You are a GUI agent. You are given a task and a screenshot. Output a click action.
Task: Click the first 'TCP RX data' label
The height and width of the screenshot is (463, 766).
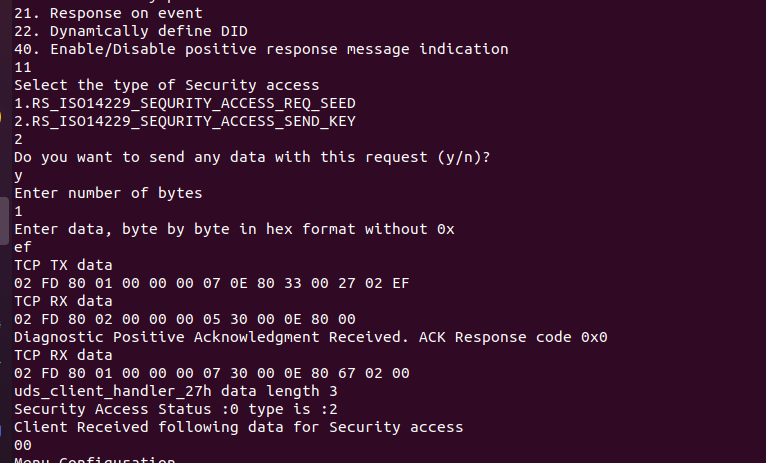[63, 301]
